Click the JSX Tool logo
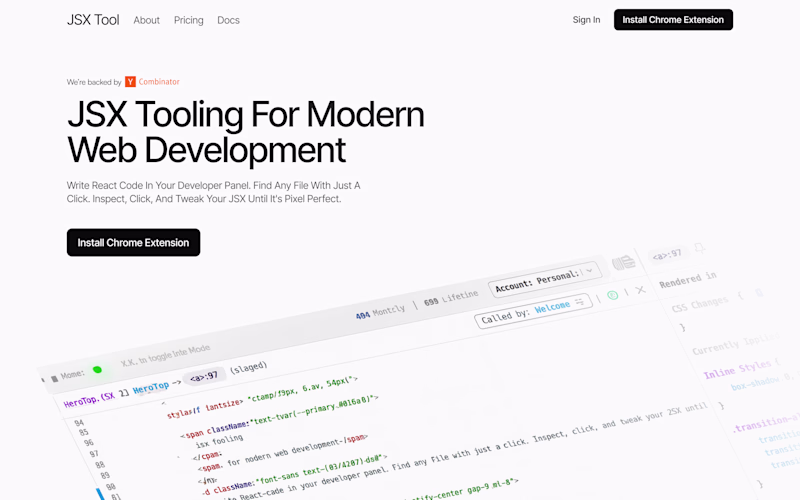This screenshot has height=500, width=800. (x=93, y=20)
